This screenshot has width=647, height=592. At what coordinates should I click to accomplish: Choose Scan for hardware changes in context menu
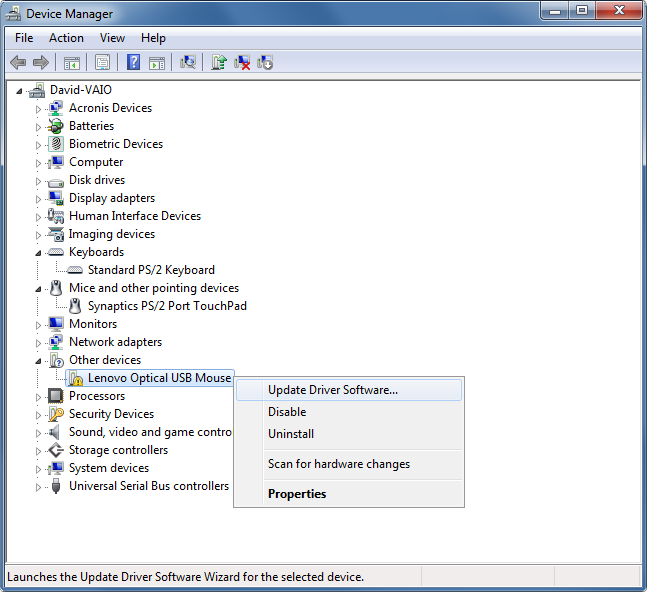pos(349,464)
